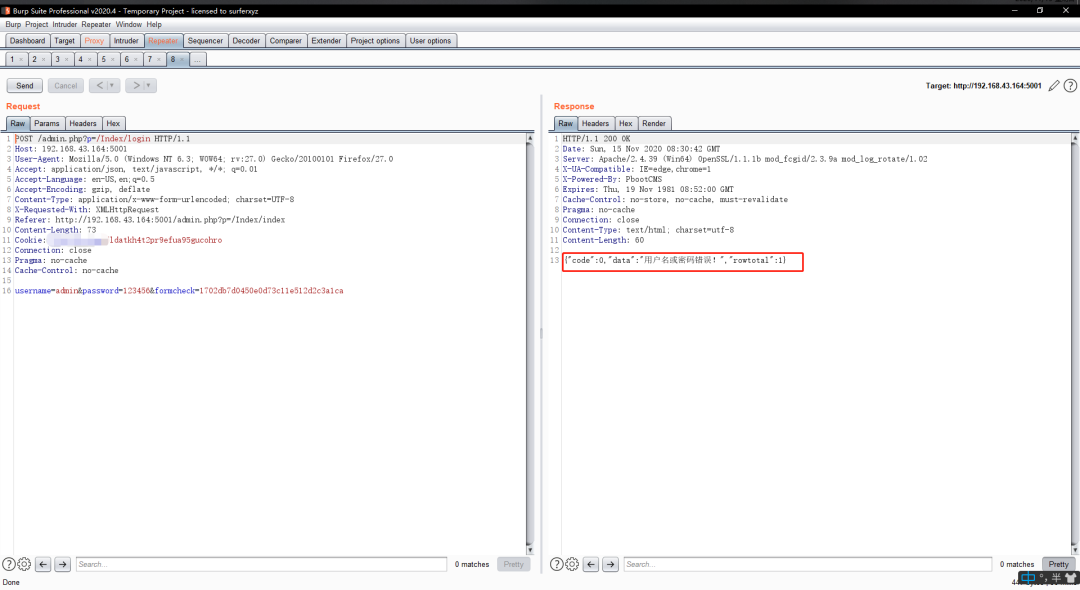The image size is (1080, 590).
Task: Switch to the Intruder tab
Action: point(126,41)
